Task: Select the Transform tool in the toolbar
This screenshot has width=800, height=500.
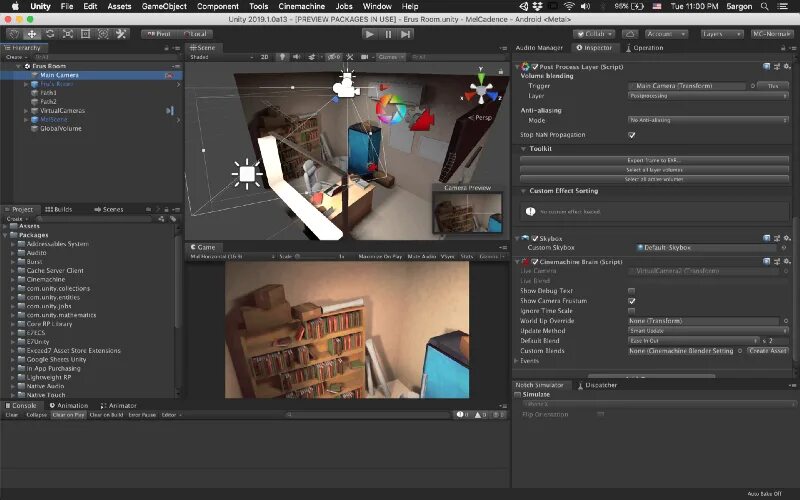Action: (103, 34)
